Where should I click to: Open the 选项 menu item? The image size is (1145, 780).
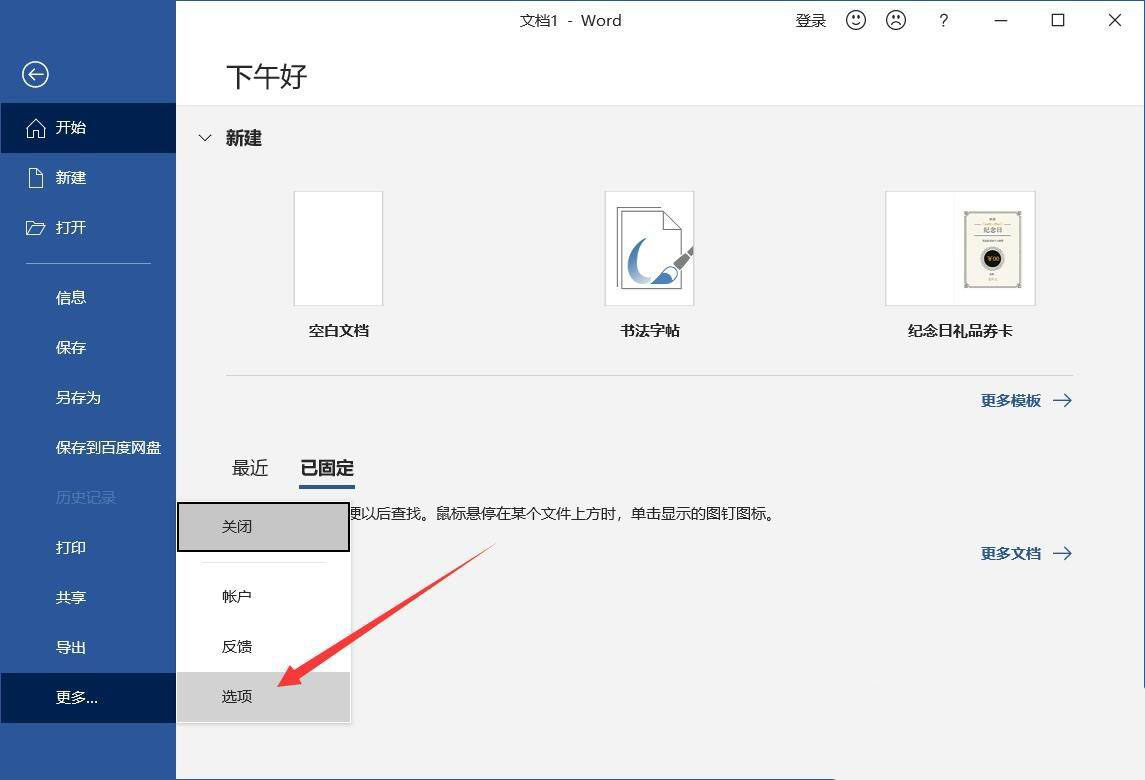236,696
